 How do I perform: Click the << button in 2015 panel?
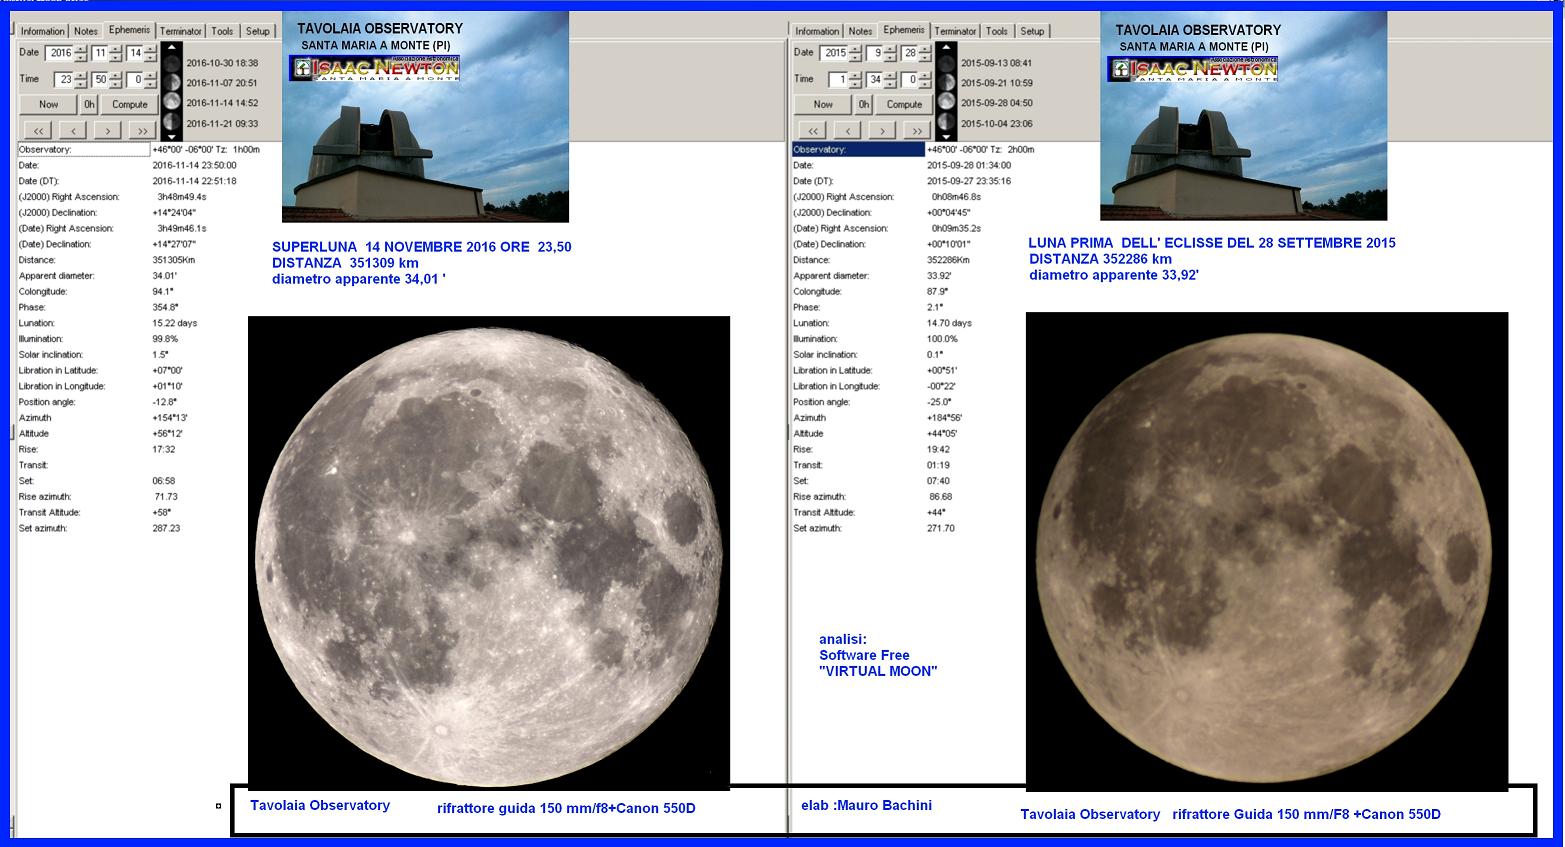pyautogui.click(x=813, y=131)
